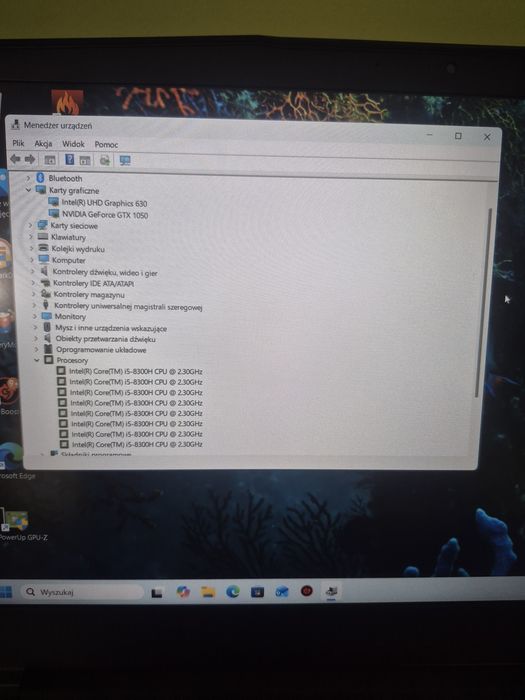Click the Device Manager taskbar icon

coord(331,592)
